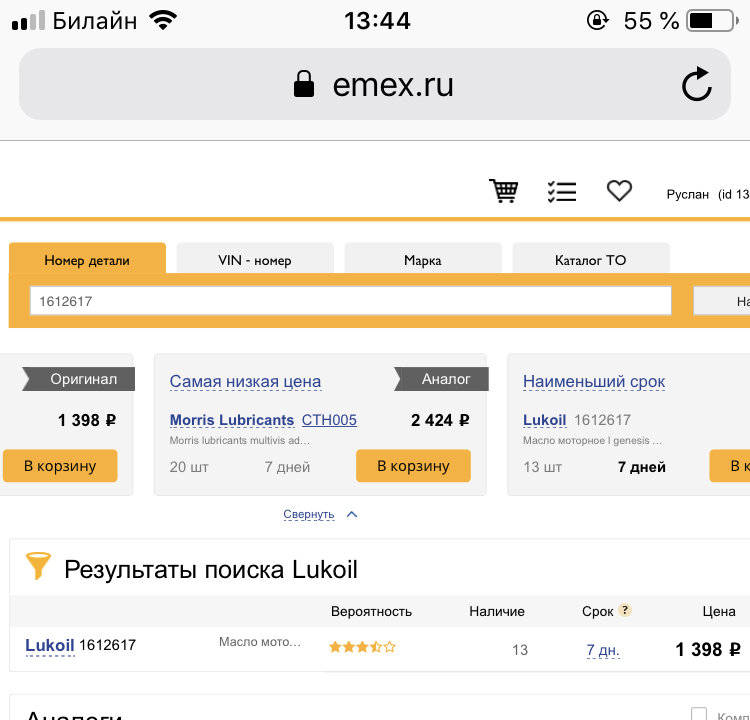Viewport: 750px width, 720px height.
Task: Click the Срок question mark help icon
Action: (625, 610)
